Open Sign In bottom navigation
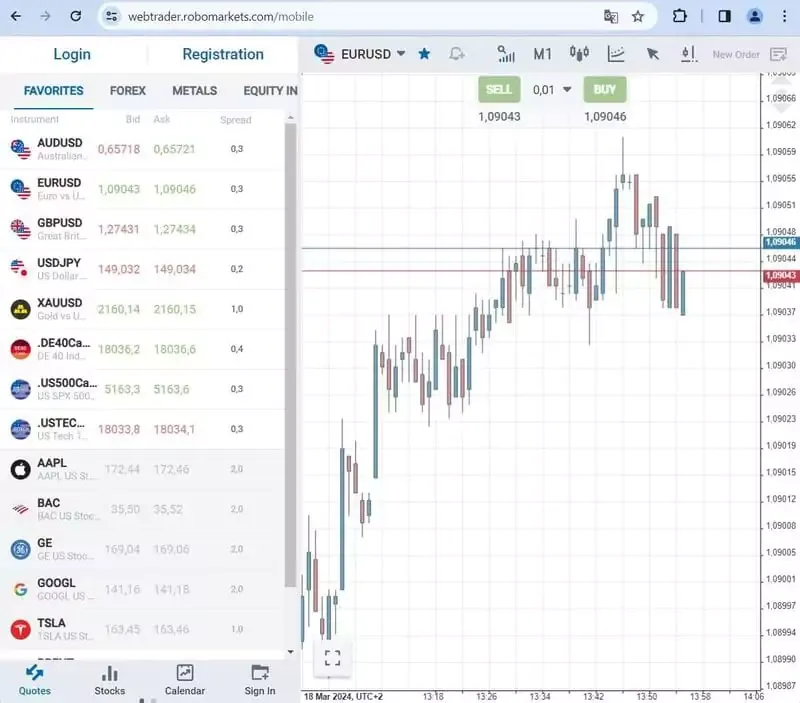800x703 pixels. [x=260, y=680]
